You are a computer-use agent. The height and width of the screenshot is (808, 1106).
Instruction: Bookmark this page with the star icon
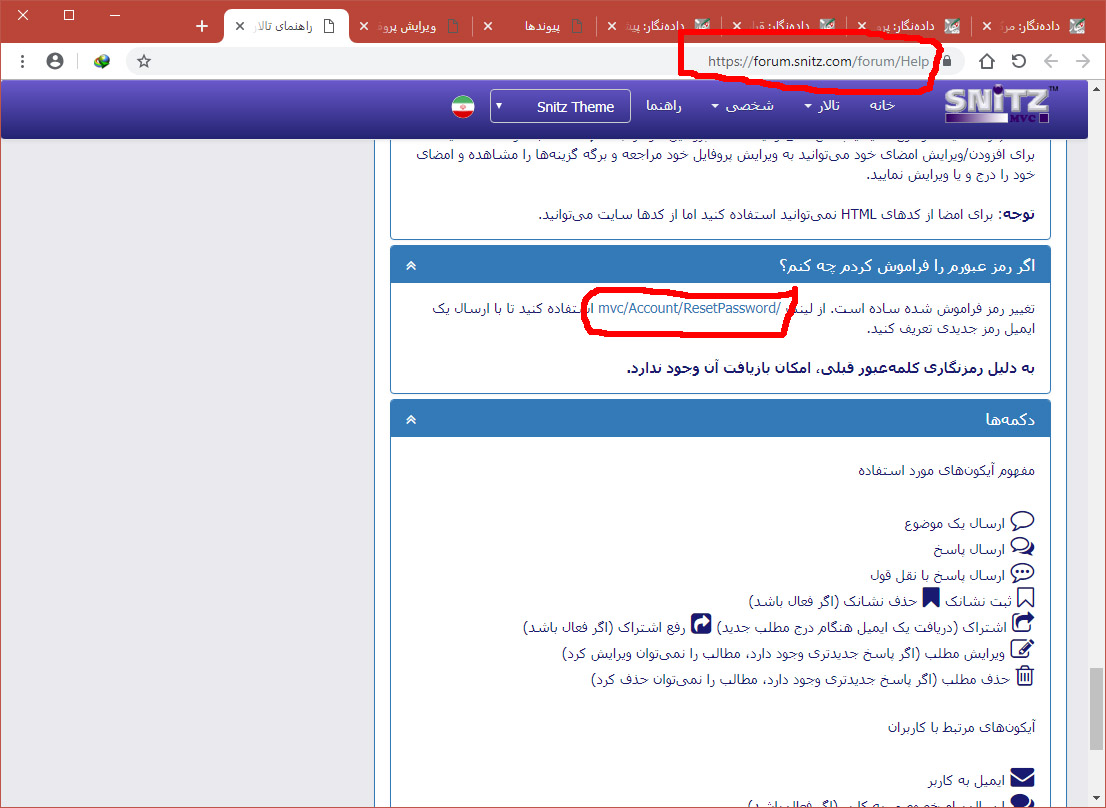pos(144,61)
